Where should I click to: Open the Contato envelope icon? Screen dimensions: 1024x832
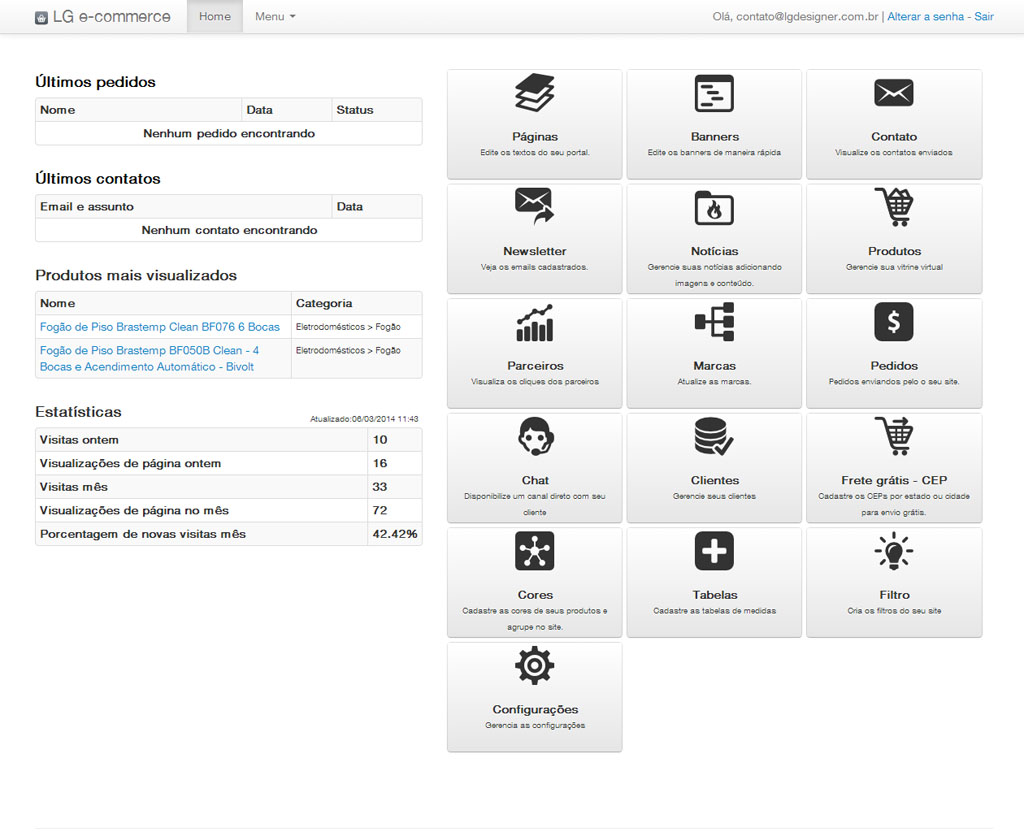[894, 93]
